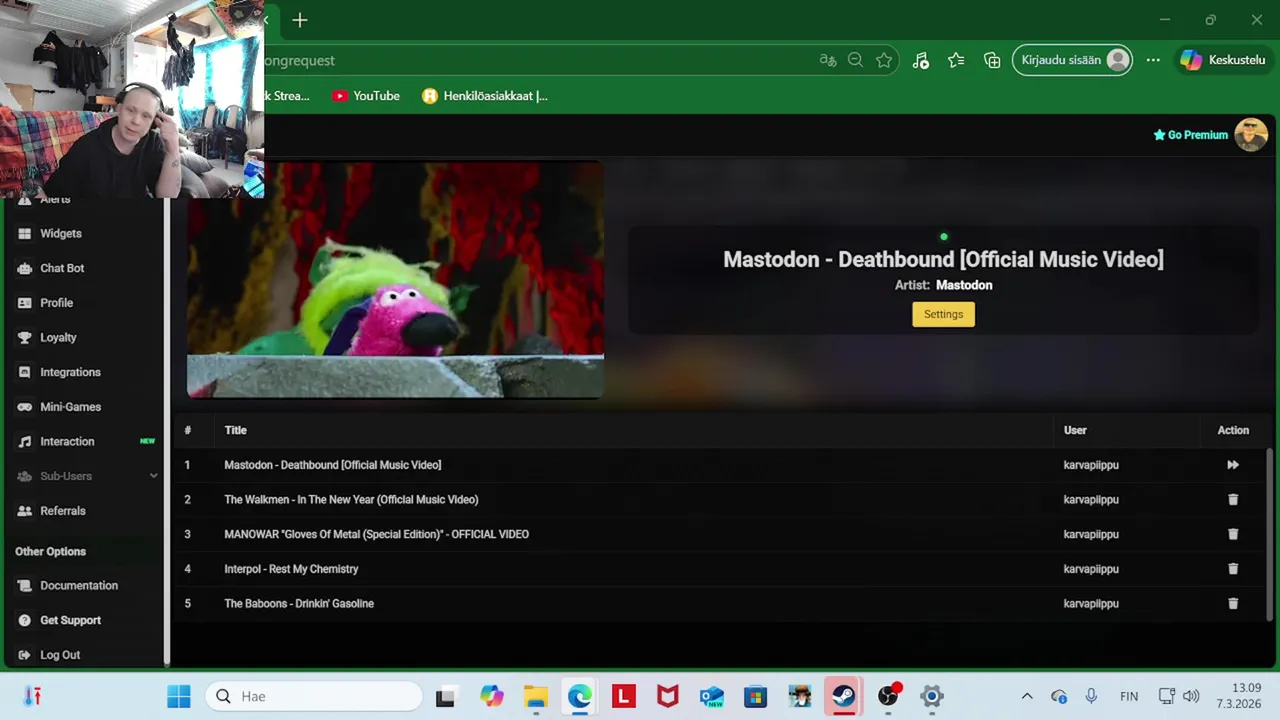The image size is (1280, 720).
Task: Open the user avatar in the top bar
Action: [x=1251, y=134]
